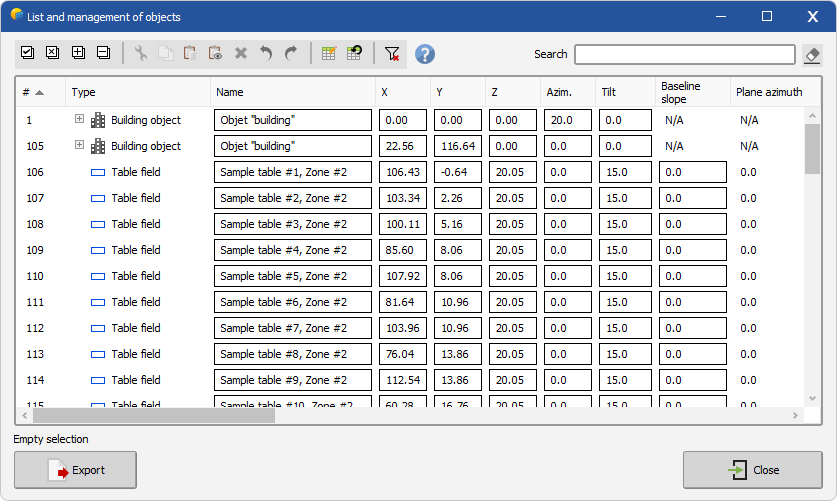Select the 'Table field' text in row 113

(136, 354)
